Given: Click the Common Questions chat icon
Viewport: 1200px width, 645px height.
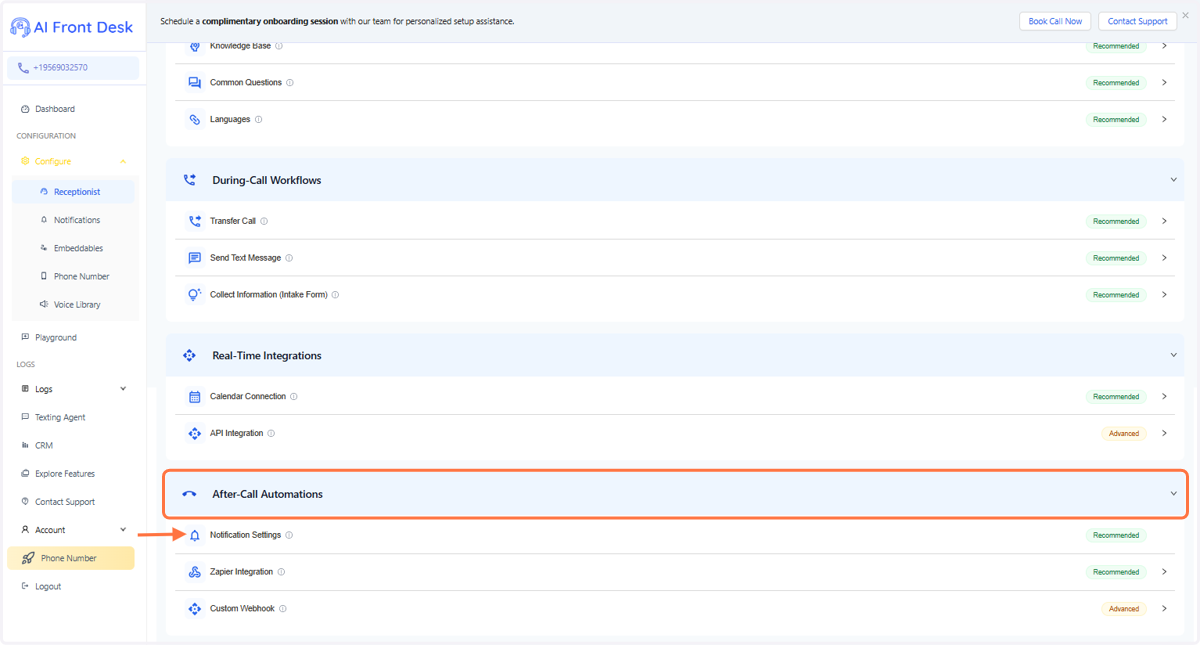Looking at the screenshot, I should [195, 83].
